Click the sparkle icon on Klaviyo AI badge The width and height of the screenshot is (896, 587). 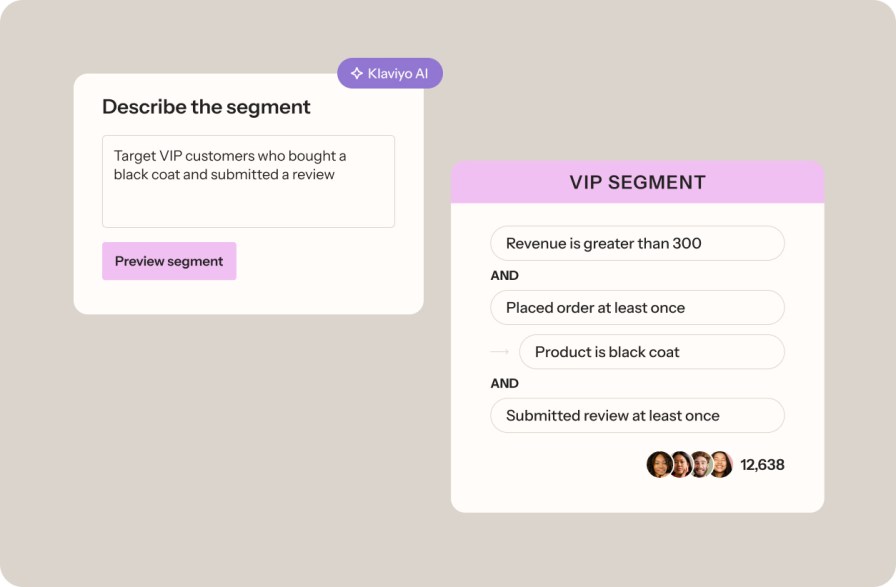(x=357, y=73)
